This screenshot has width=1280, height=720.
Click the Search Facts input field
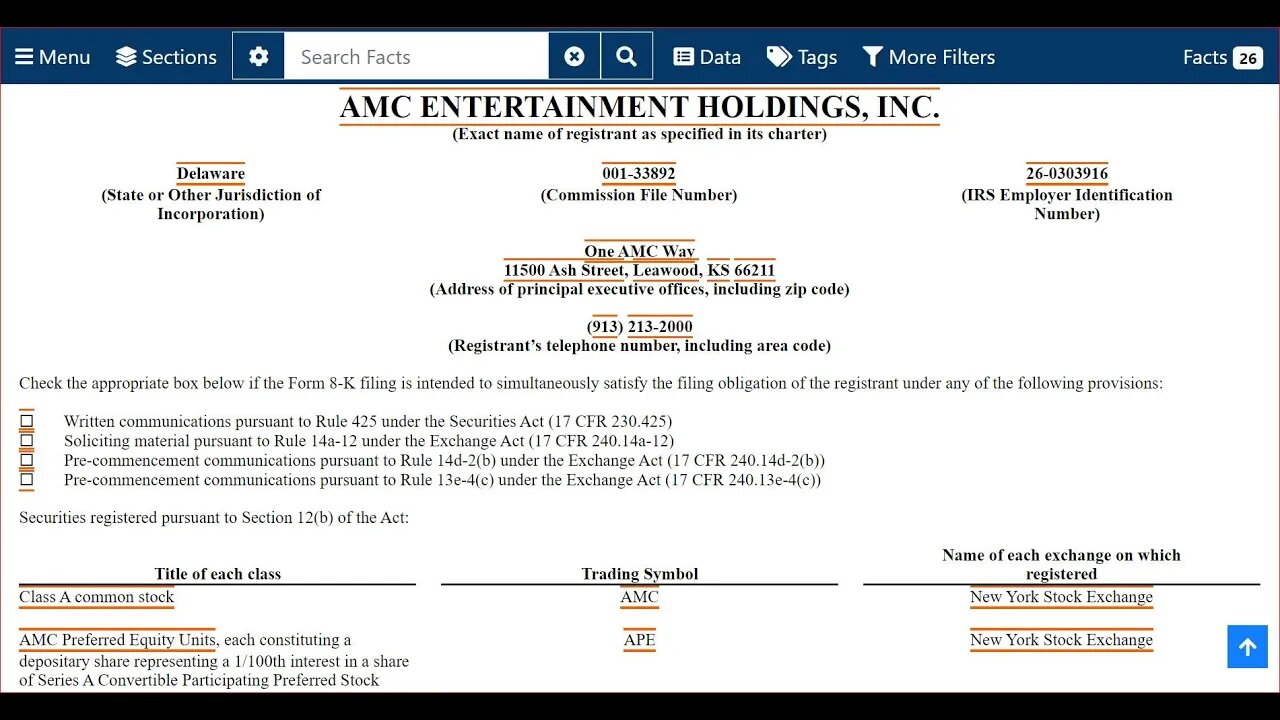tap(416, 56)
